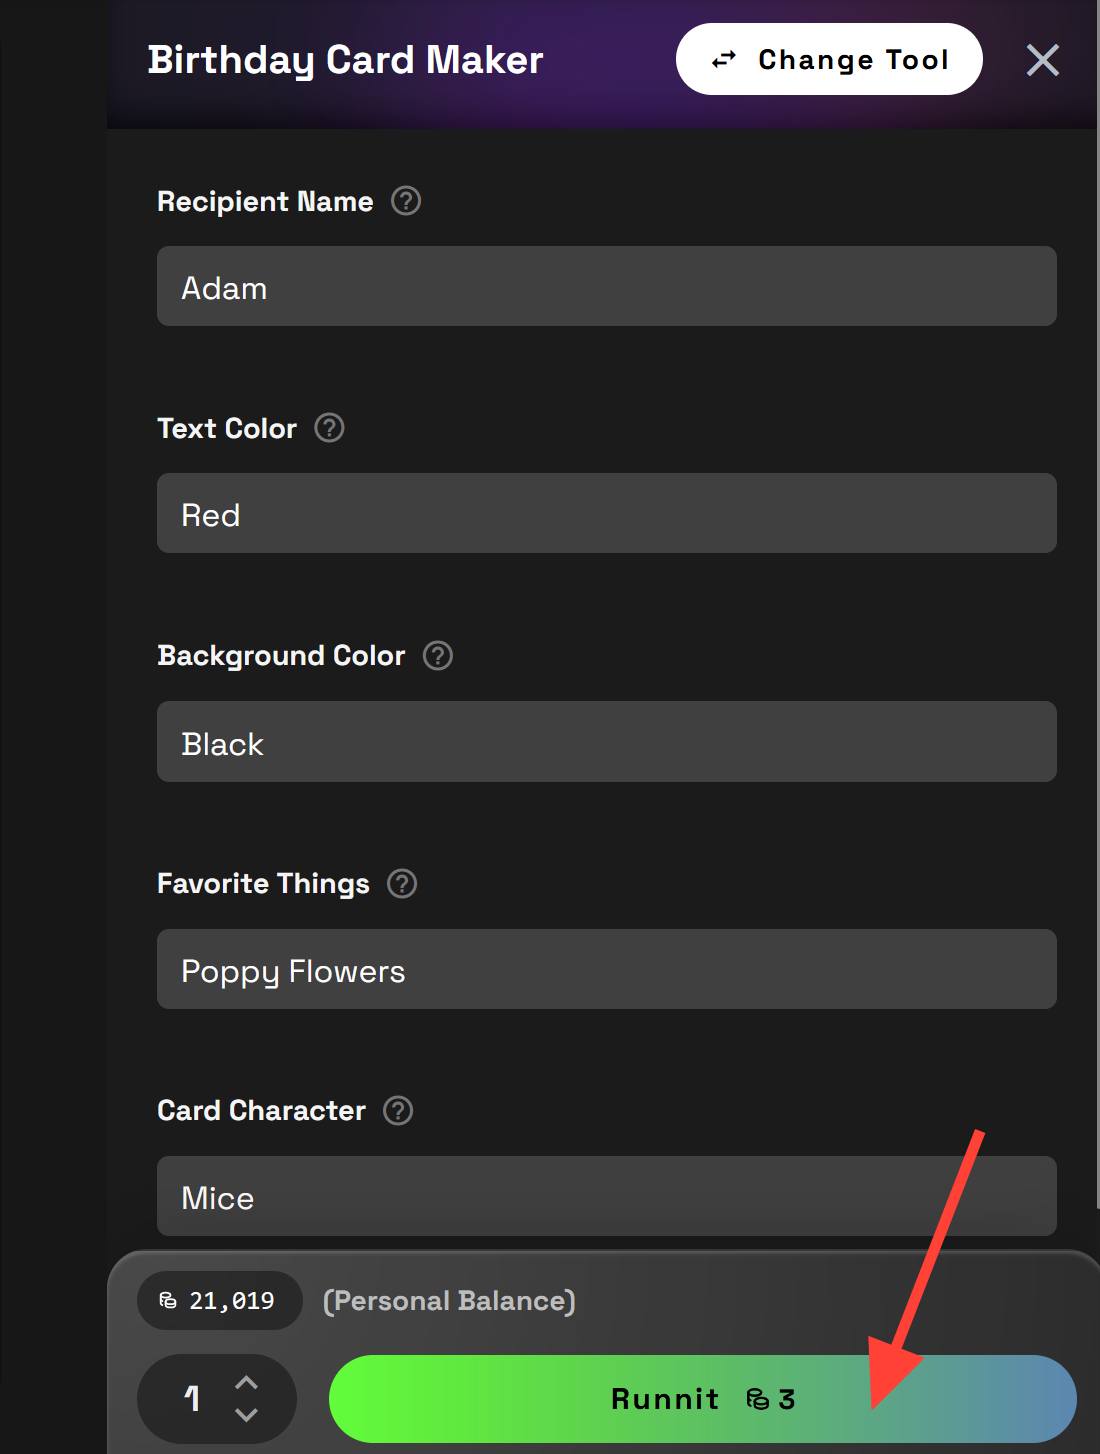Click the Card Character field showing Mice

click(x=606, y=1196)
